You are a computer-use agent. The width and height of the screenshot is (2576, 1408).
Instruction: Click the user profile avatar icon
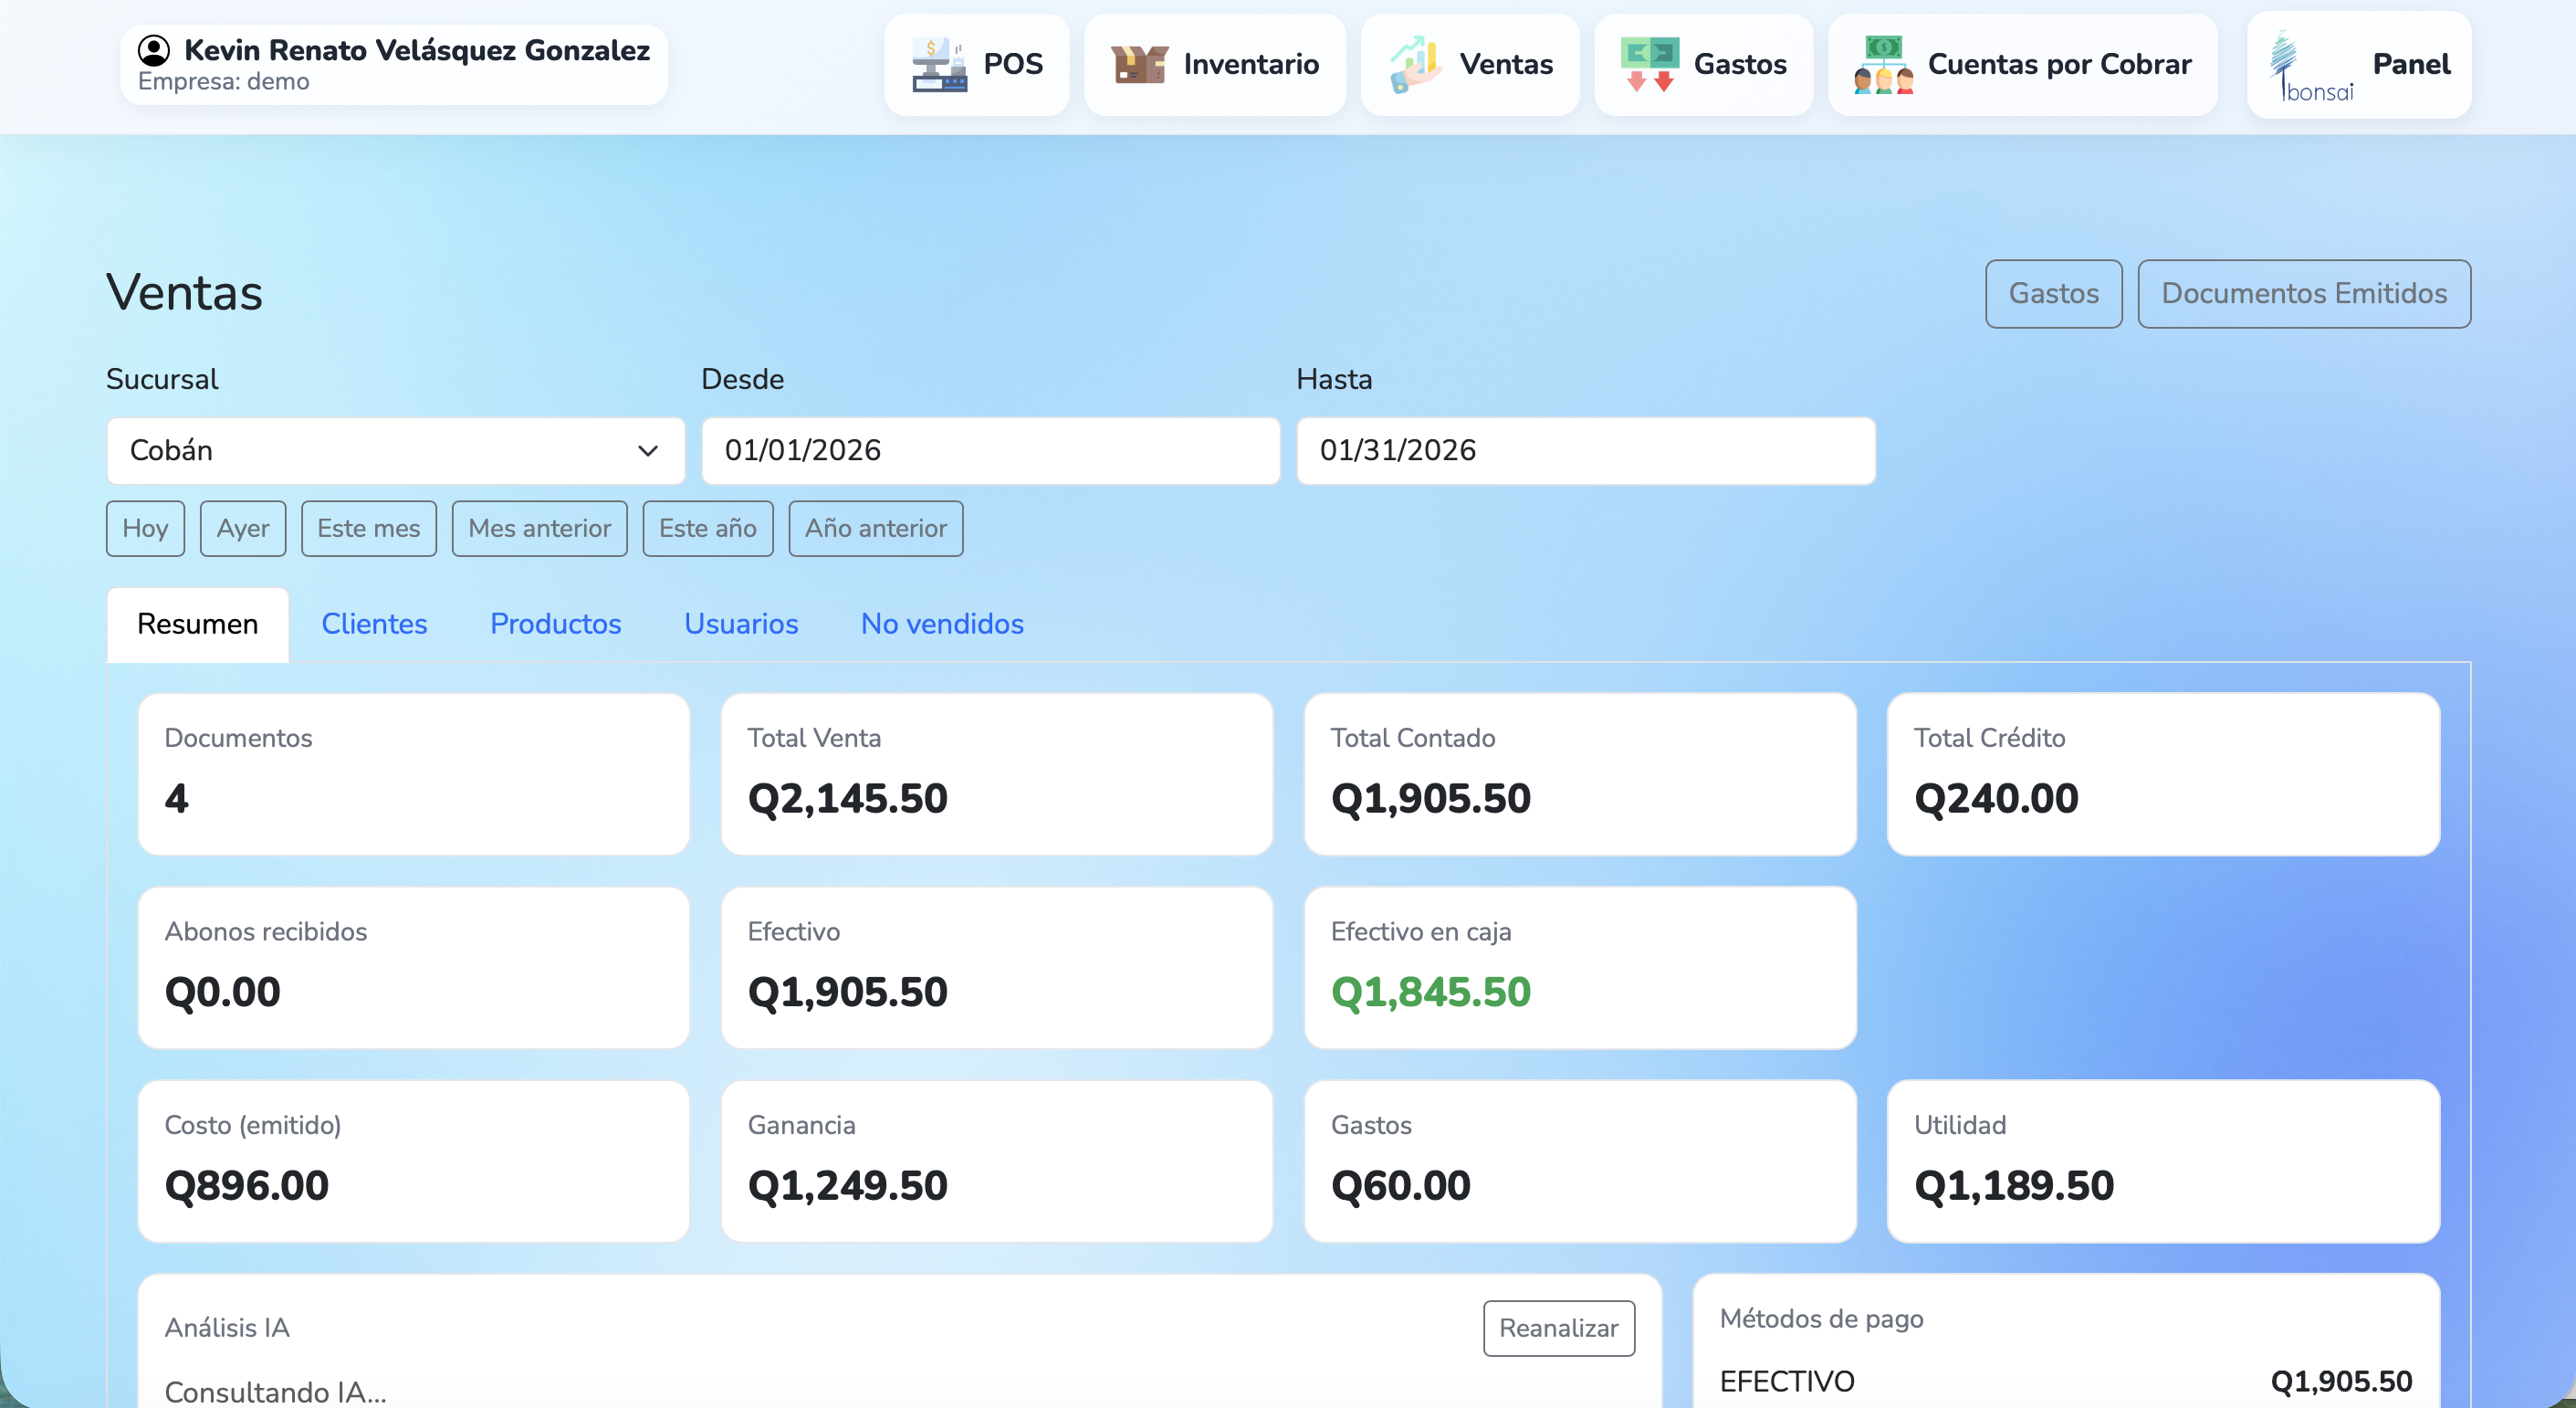pyautogui.click(x=153, y=50)
